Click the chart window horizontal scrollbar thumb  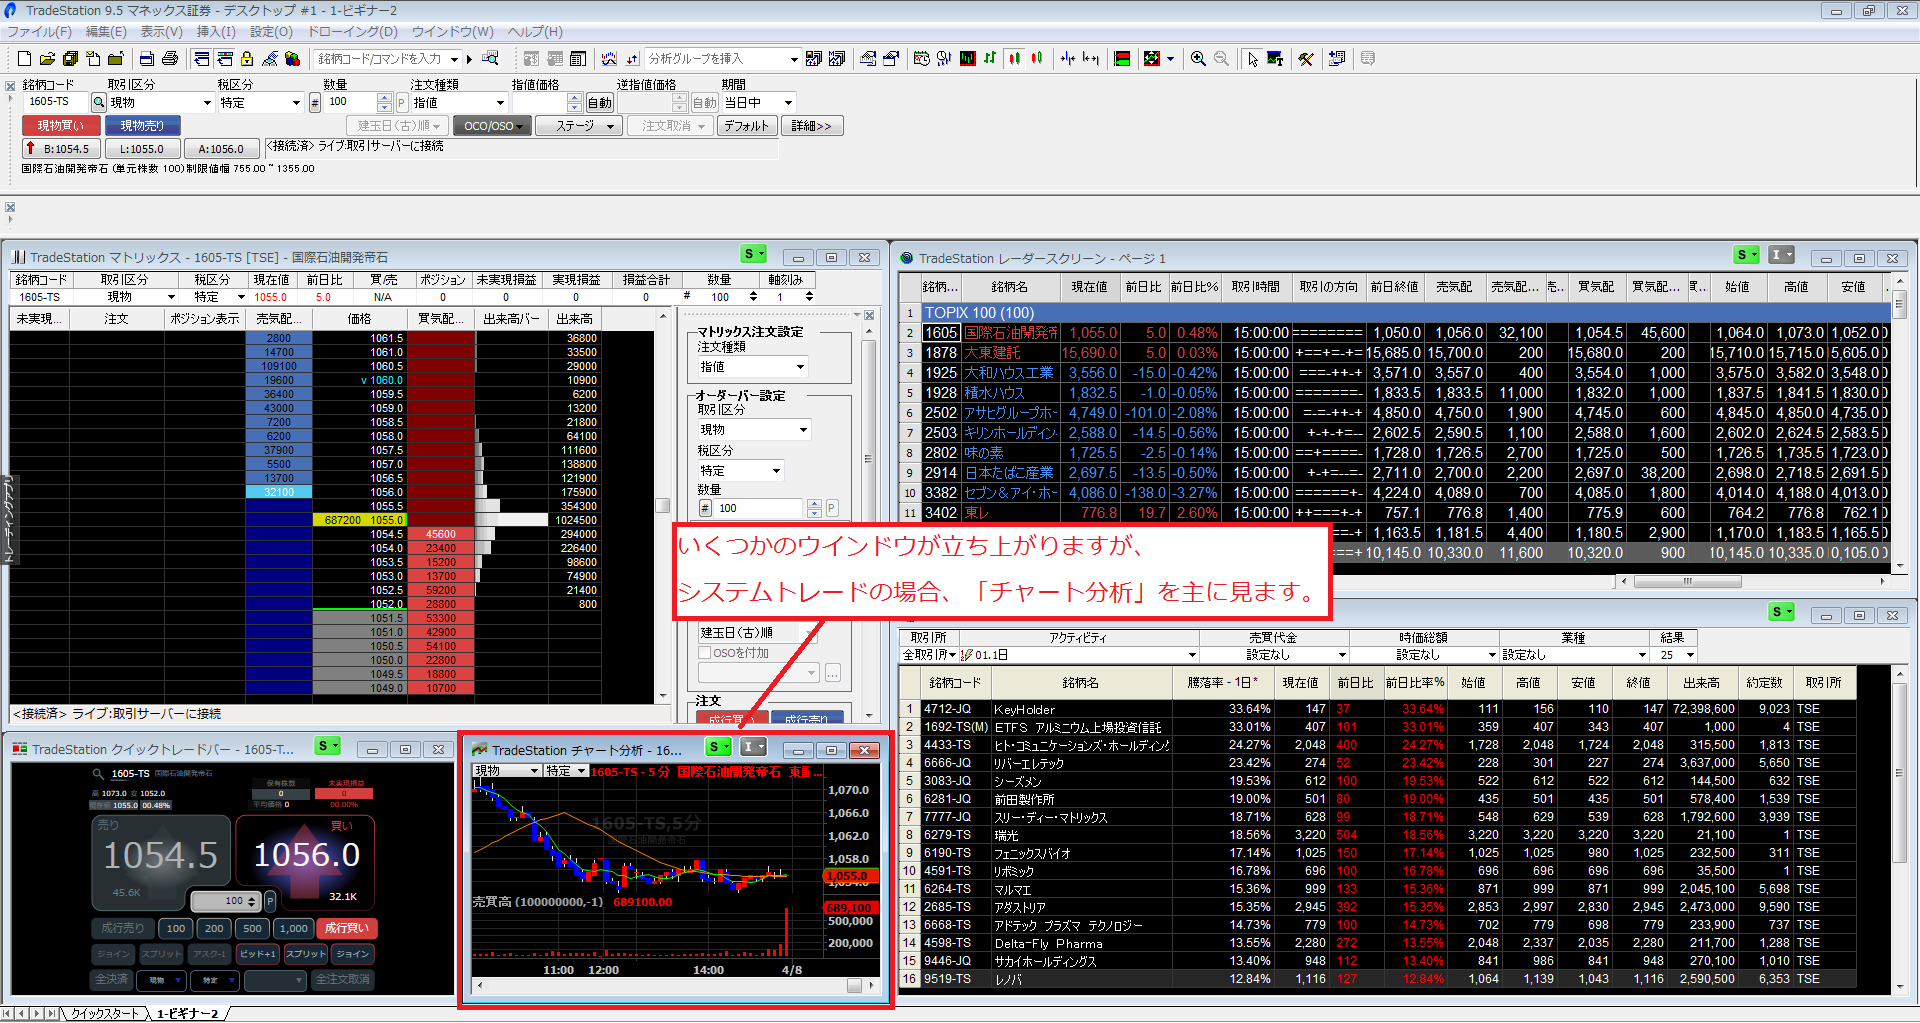coord(854,986)
